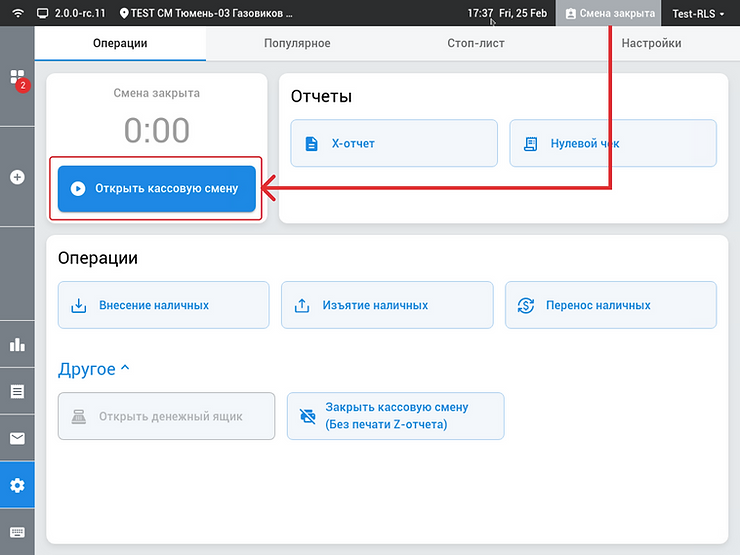Click the Wi-Fi status icon
The height and width of the screenshot is (555, 740).
click(17, 13)
